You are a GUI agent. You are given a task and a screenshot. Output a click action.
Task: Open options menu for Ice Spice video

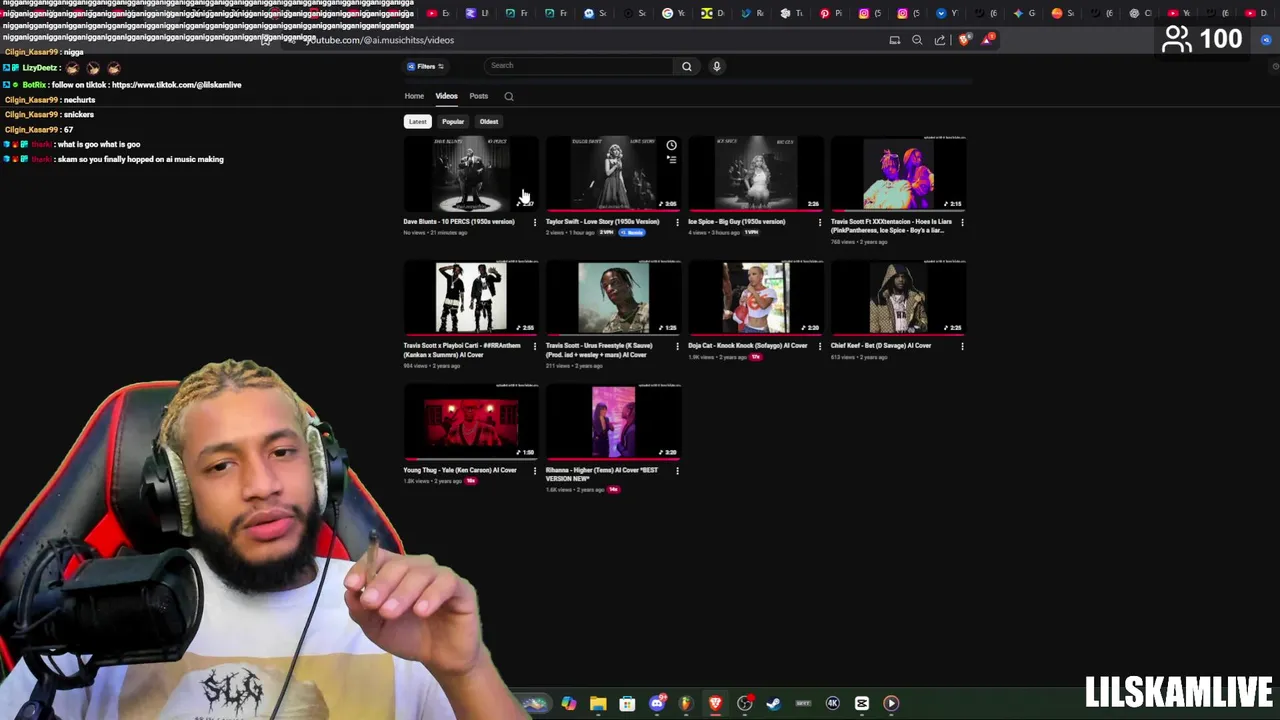pos(820,222)
